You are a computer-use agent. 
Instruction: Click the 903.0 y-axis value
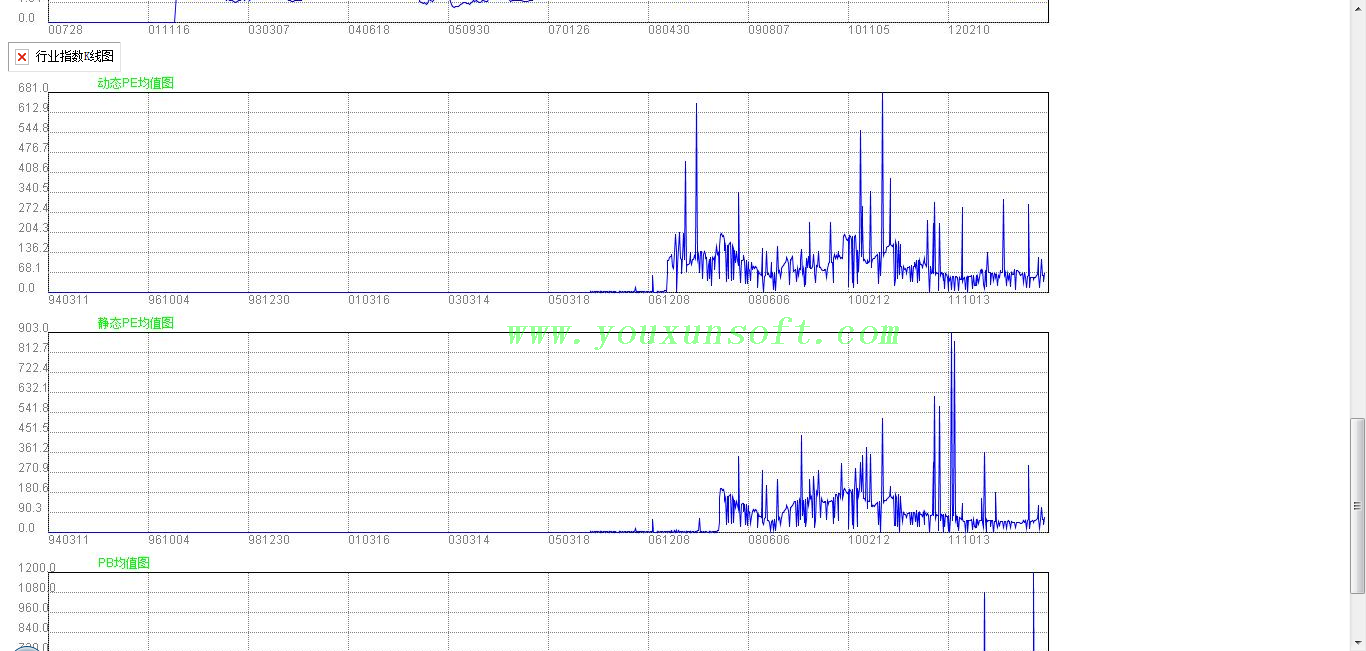coord(33,328)
